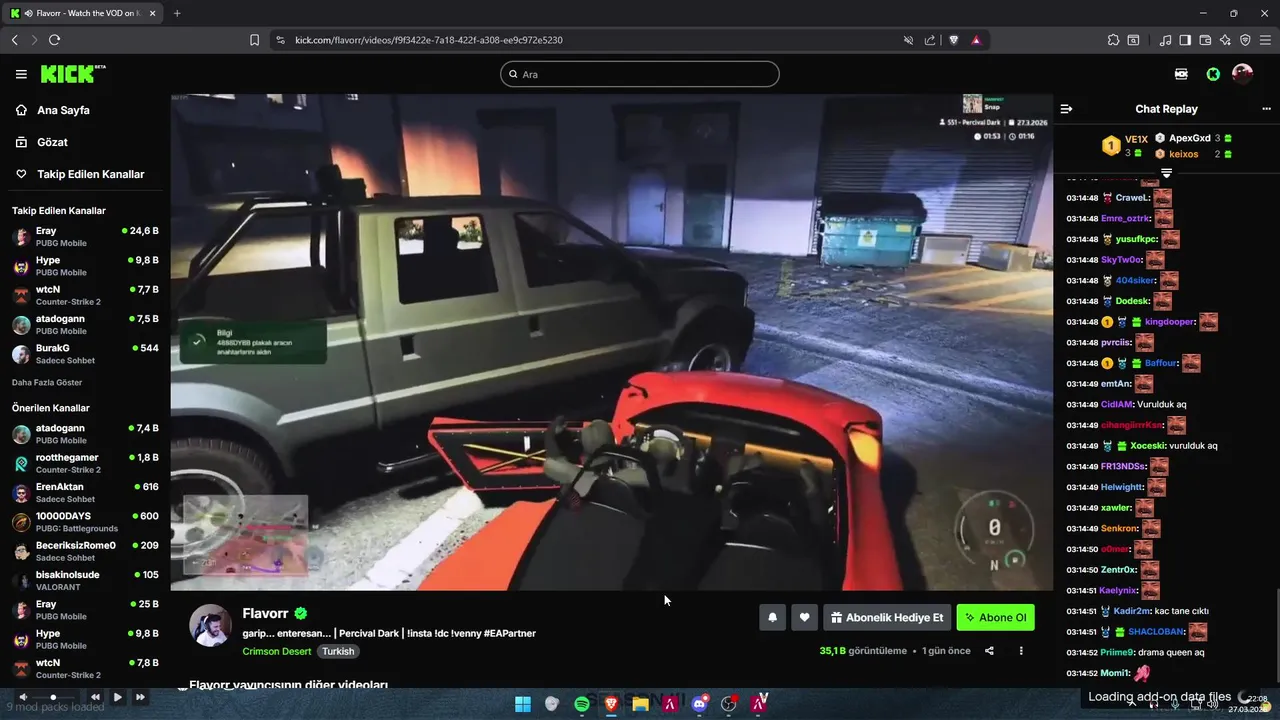Open Discord from the taskbar

tap(699, 704)
